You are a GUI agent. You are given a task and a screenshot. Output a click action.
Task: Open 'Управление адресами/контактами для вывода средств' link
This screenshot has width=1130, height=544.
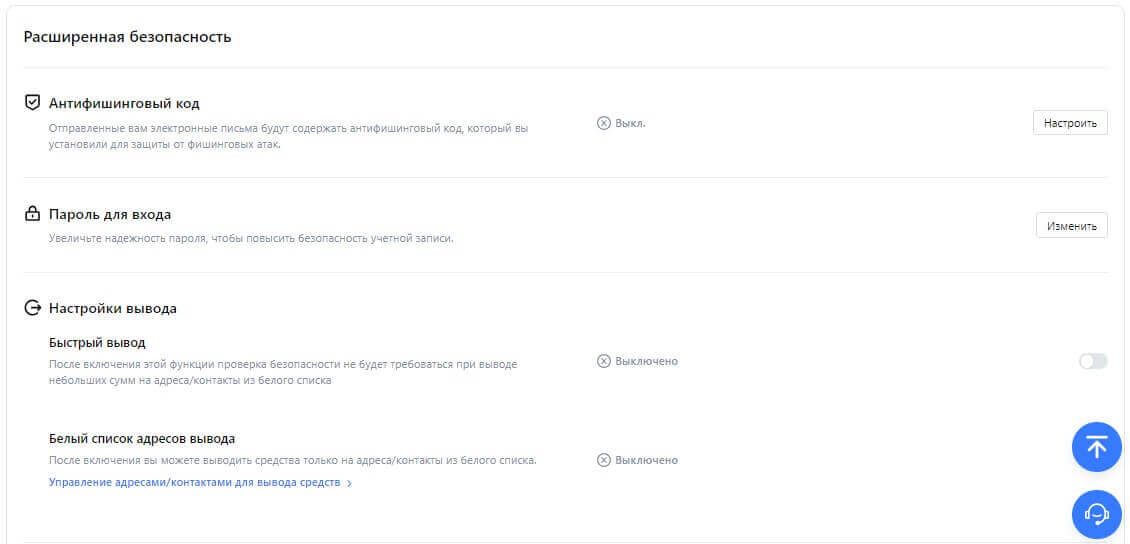click(195, 483)
